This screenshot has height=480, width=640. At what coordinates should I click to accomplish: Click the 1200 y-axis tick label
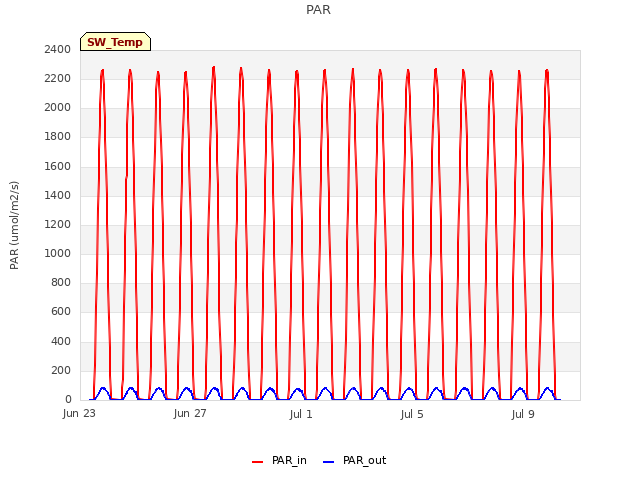58,224
